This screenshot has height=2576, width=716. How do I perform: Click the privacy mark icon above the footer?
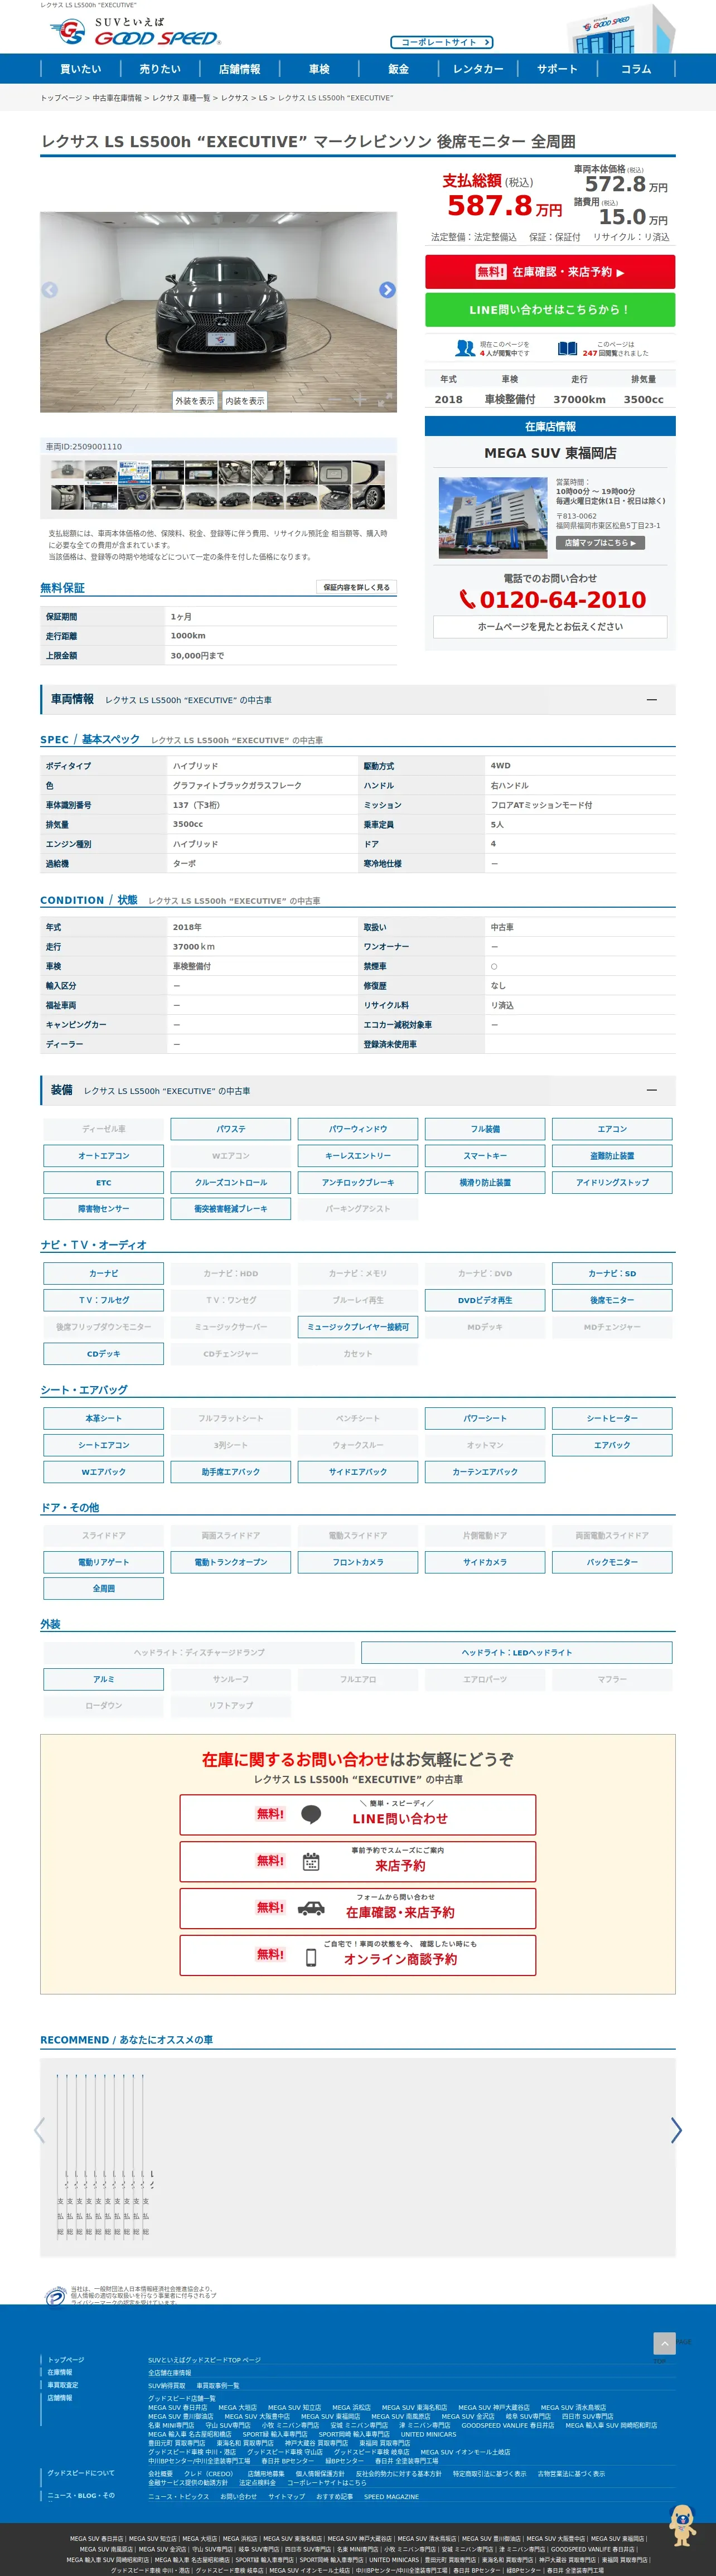[x=56, y=2297]
